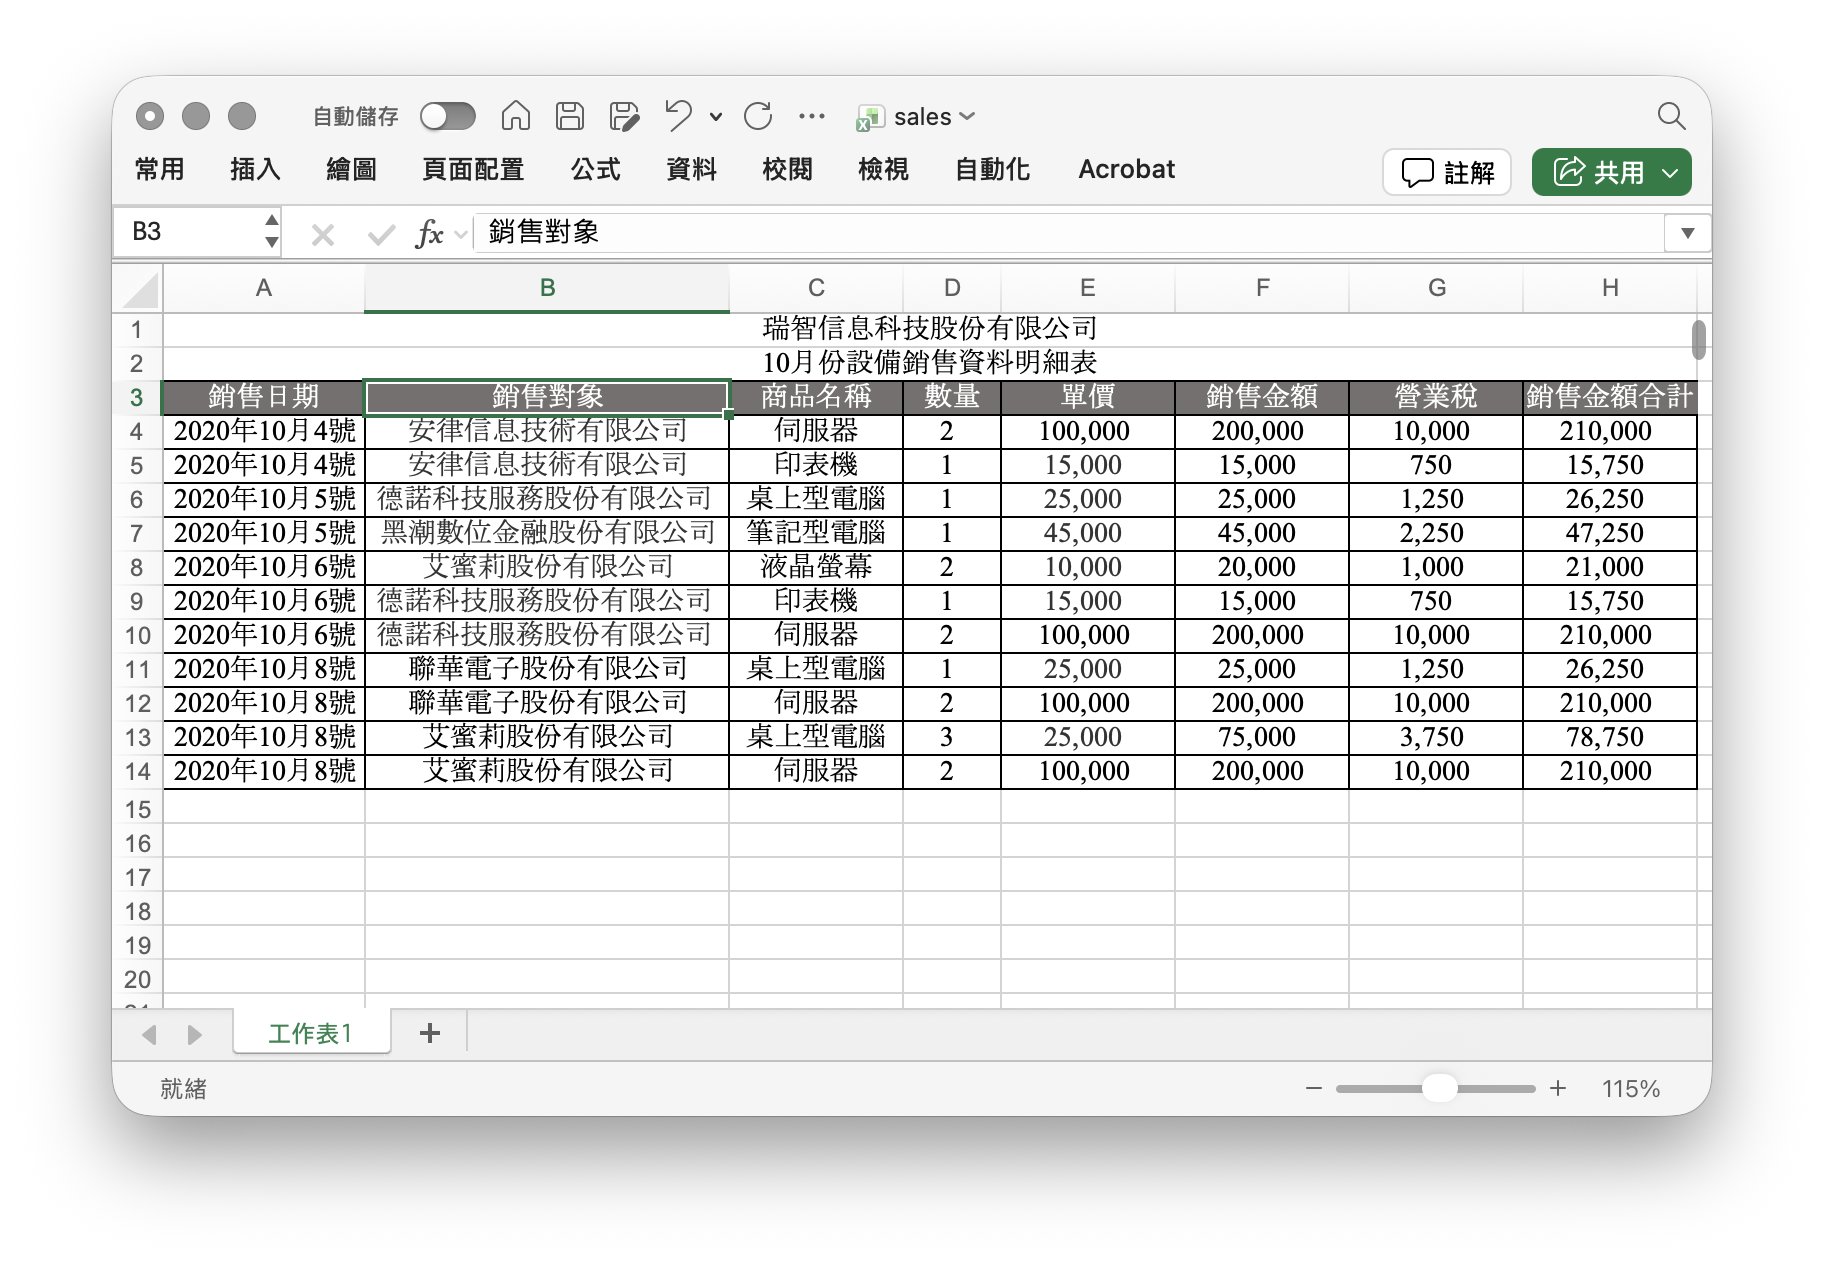Click the Undo arrow icon
Screen dimensions: 1824x1264
[679, 116]
